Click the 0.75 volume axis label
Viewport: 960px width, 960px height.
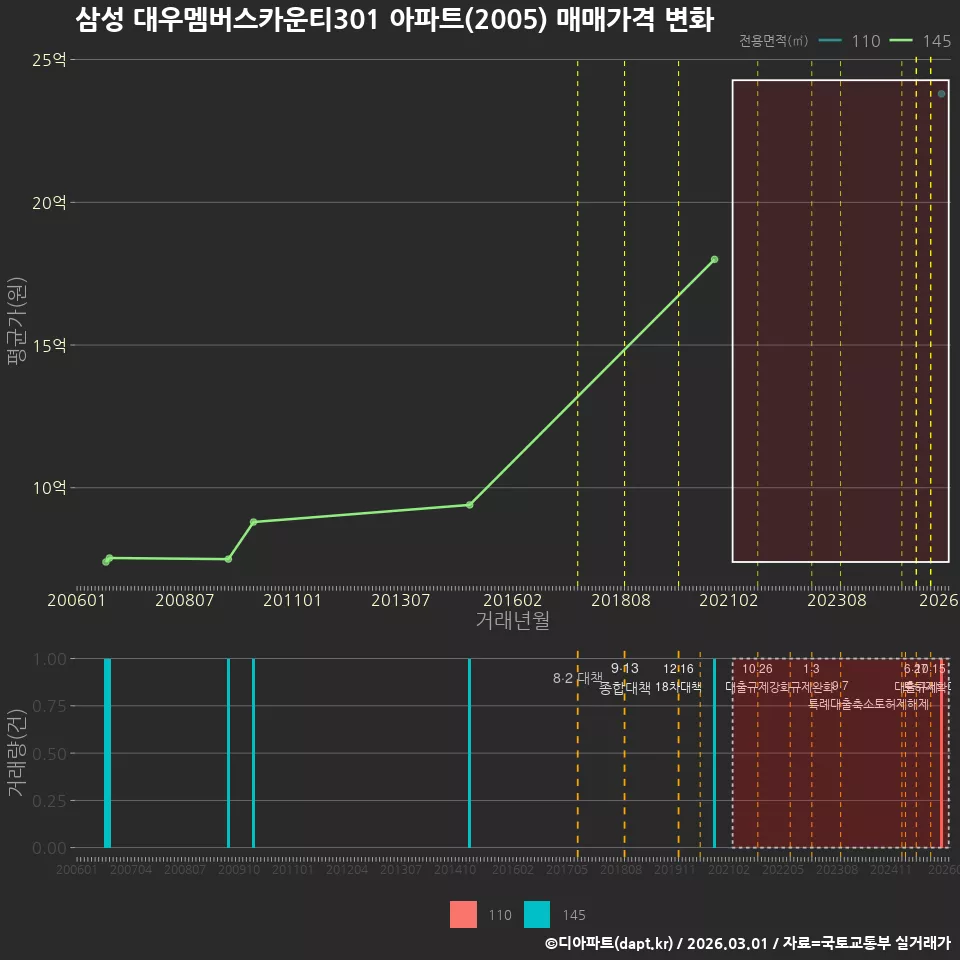pyautogui.click(x=49, y=707)
